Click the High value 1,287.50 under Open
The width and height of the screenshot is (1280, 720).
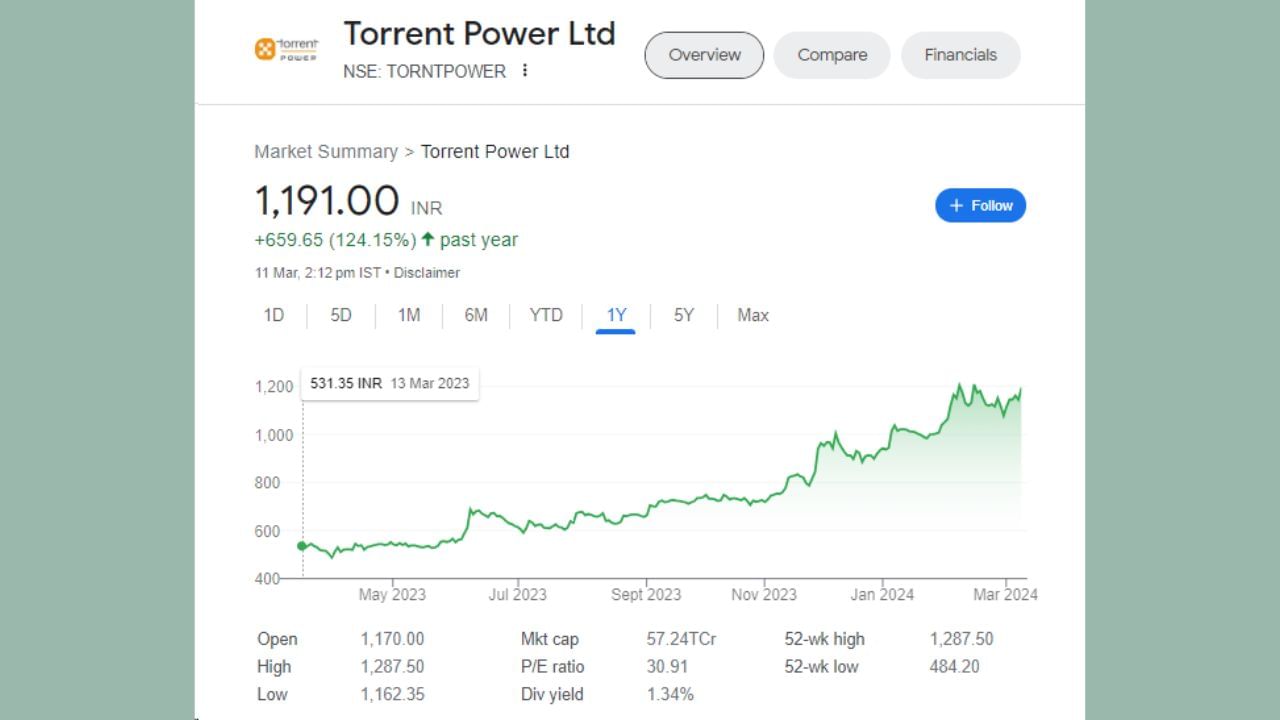point(392,666)
